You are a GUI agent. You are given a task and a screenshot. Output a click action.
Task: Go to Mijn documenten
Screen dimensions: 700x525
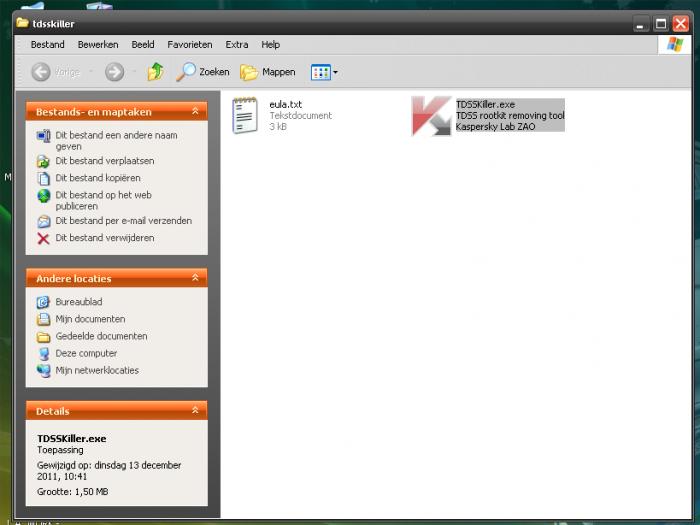tap(90, 319)
